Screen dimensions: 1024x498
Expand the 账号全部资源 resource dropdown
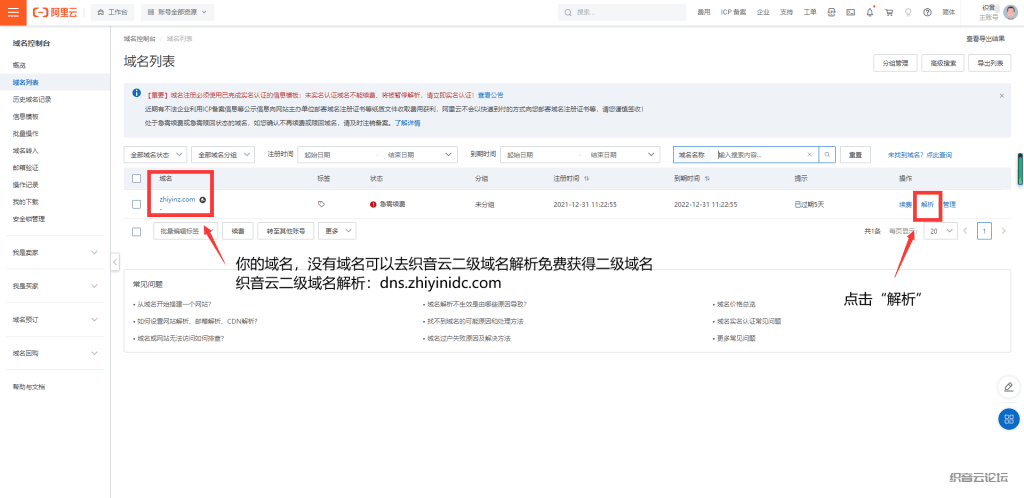177,12
